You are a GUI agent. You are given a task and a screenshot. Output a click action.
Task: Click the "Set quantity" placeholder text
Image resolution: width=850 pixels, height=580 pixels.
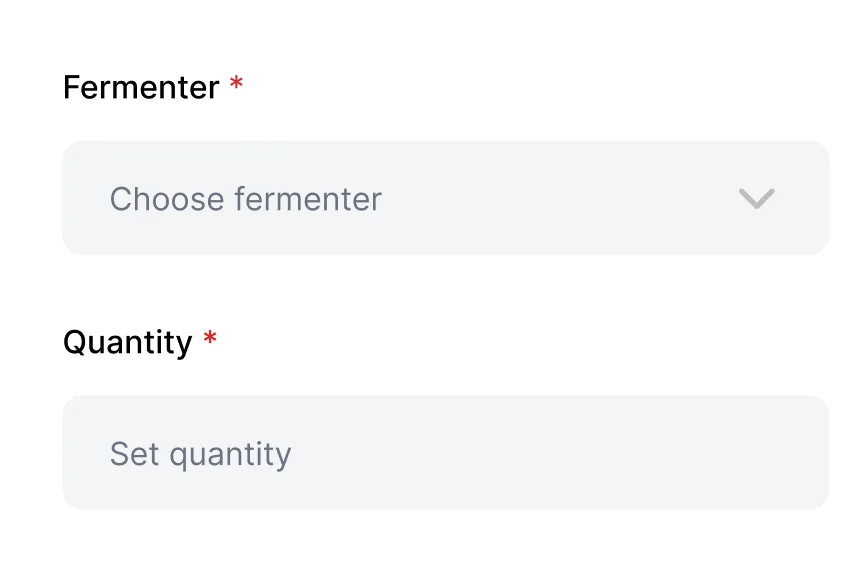(200, 454)
